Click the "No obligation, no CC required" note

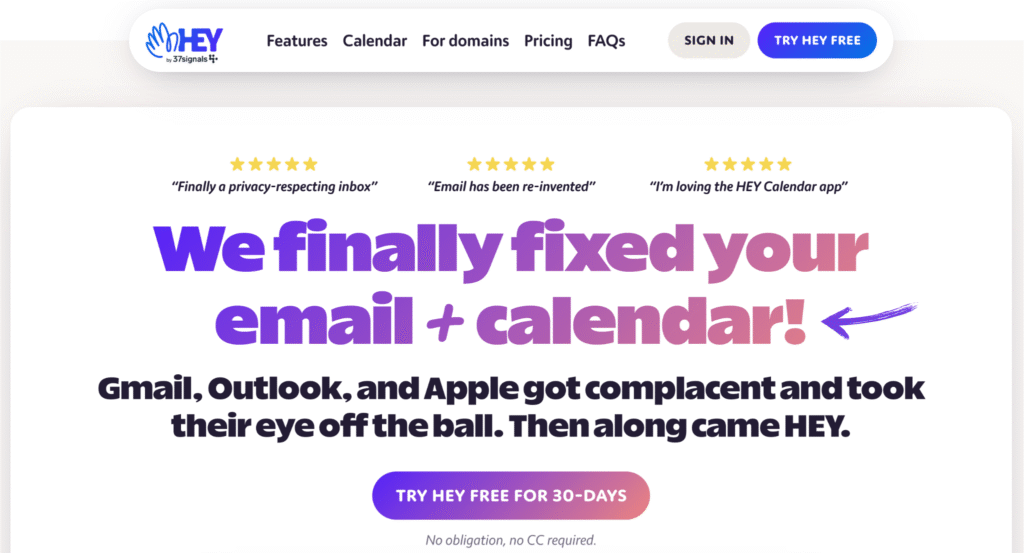click(x=511, y=540)
